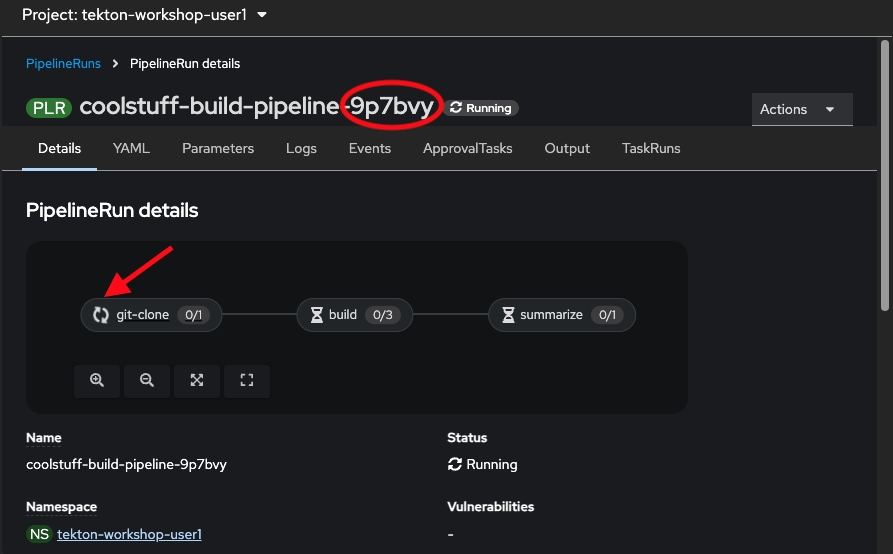Click the fit to screen icon

(197, 380)
